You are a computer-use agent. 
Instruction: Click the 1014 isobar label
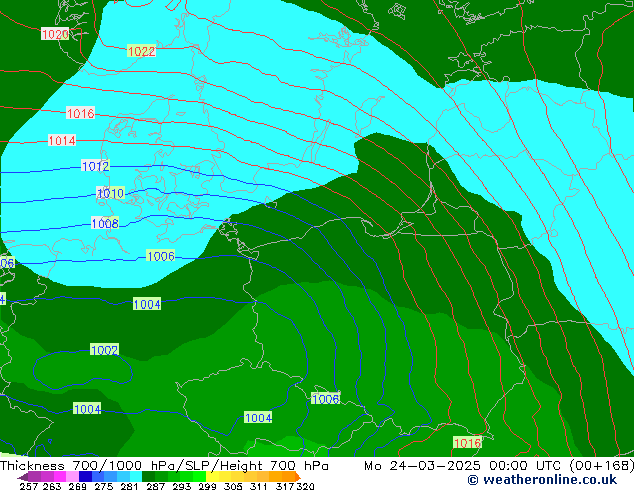(62, 140)
